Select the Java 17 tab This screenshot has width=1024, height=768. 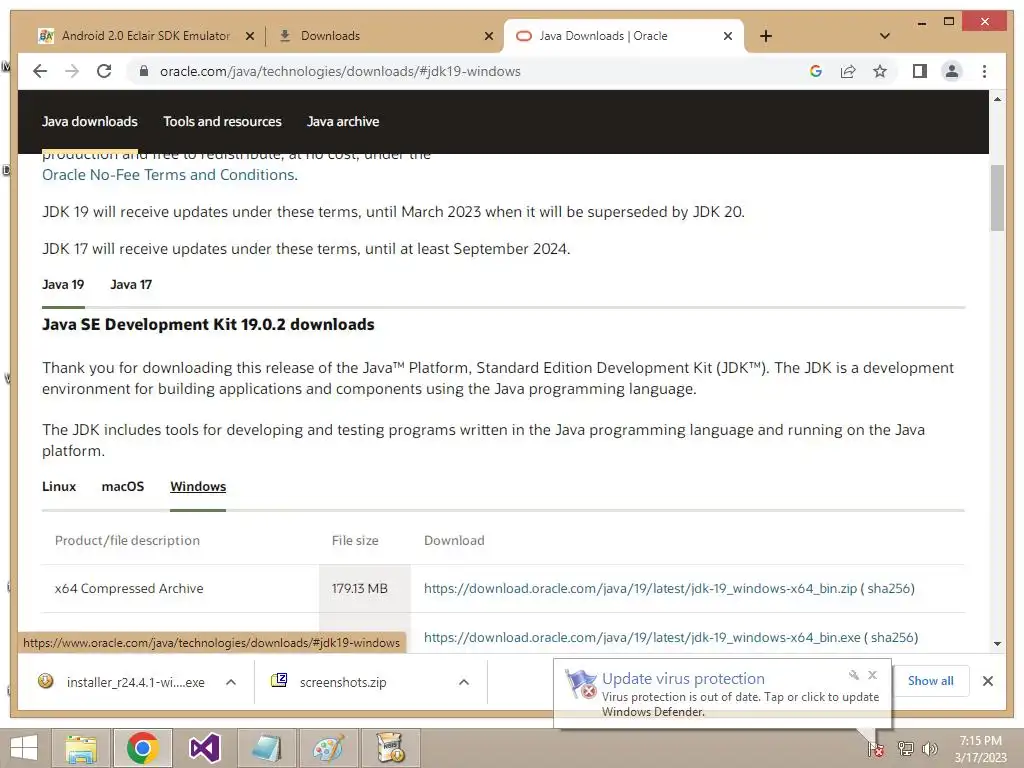[x=131, y=285]
